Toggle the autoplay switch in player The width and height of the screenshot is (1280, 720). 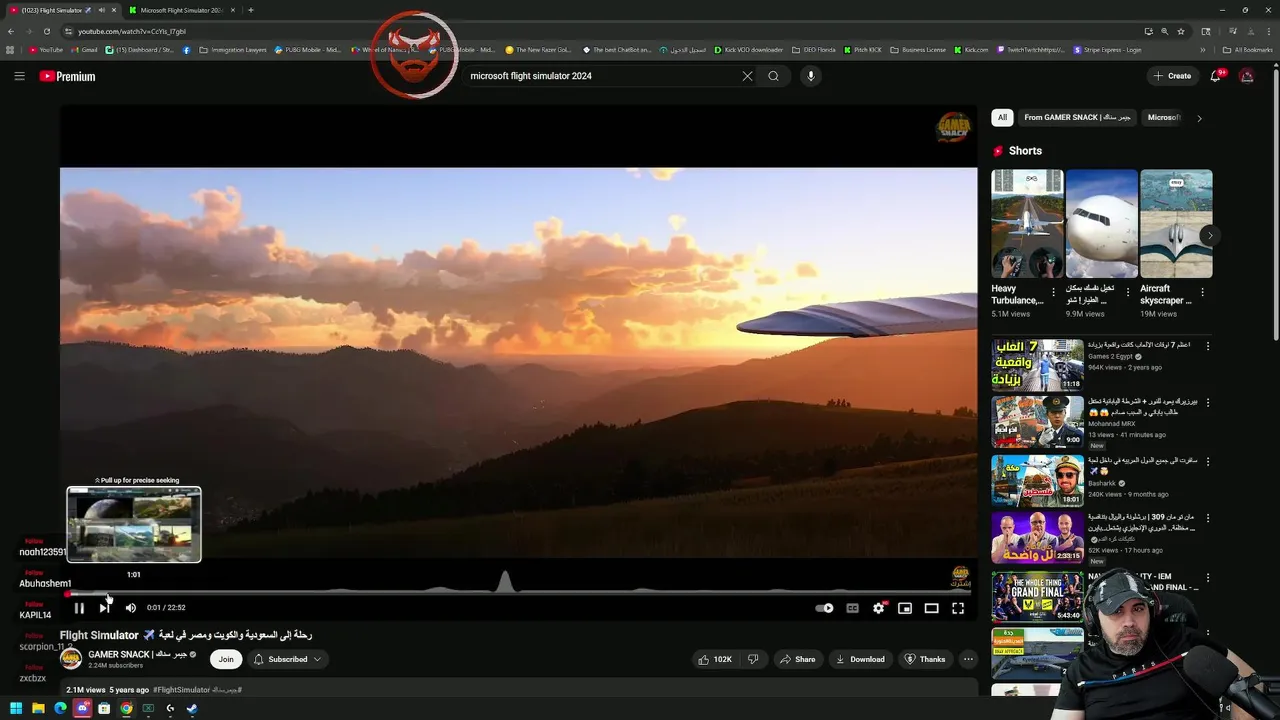(824, 608)
